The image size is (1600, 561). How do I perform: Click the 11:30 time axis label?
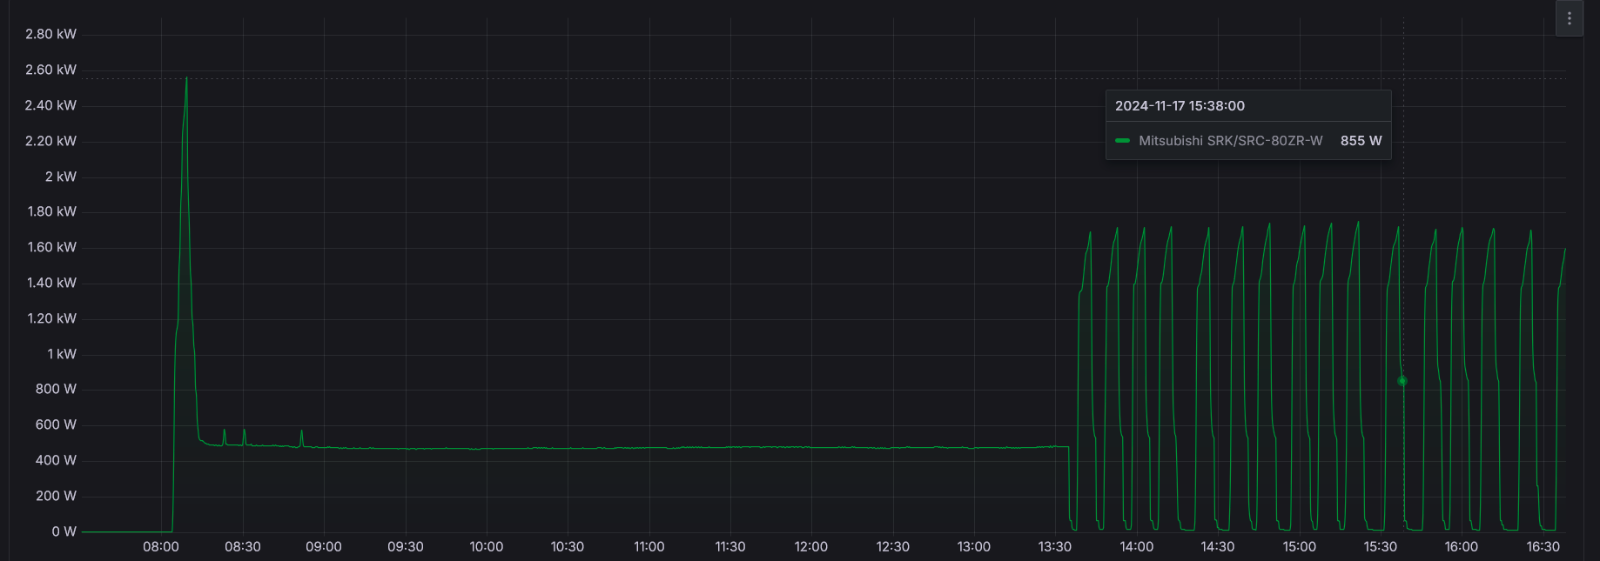730,547
